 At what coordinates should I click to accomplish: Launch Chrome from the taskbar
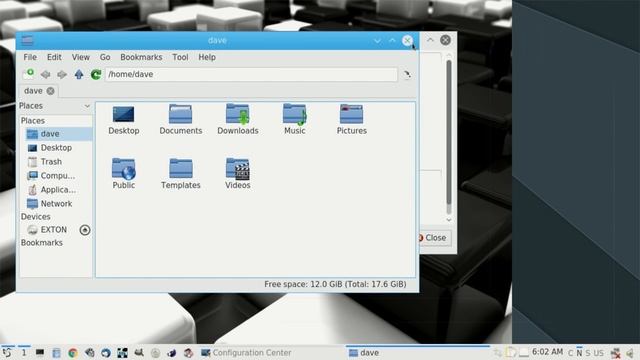[x=73, y=353]
